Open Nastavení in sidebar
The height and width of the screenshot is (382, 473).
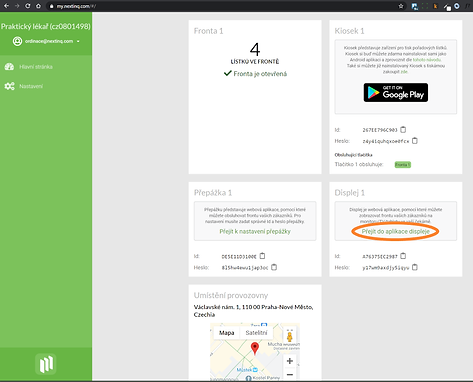pyautogui.click(x=31, y=86)
